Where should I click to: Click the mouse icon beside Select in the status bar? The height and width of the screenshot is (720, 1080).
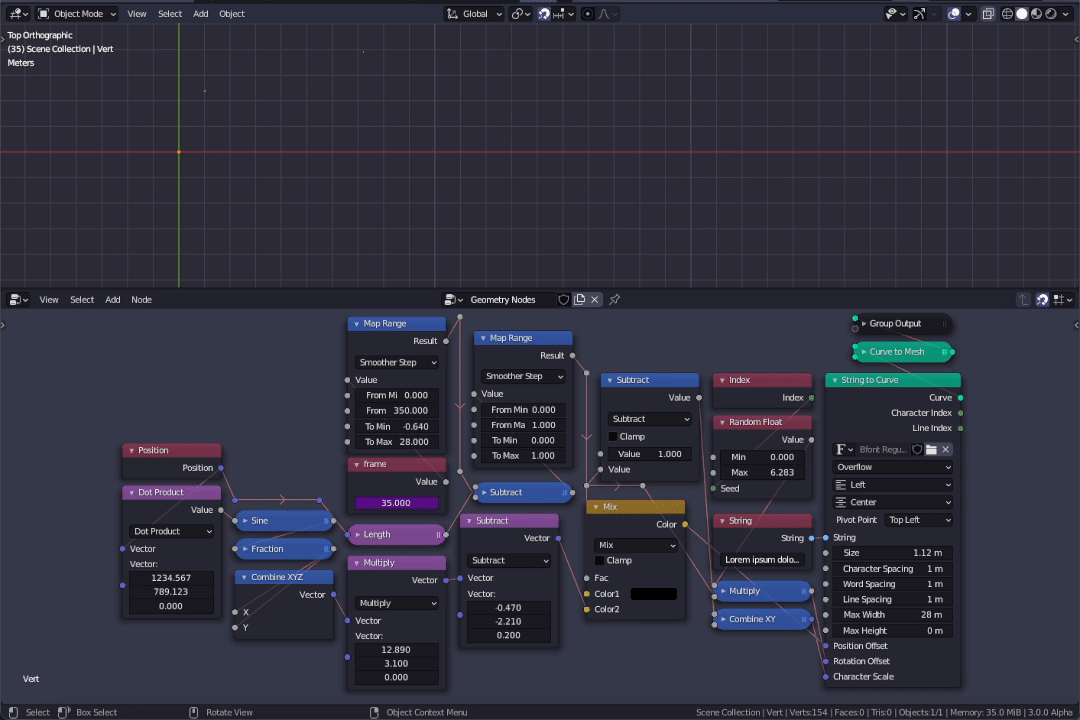click(x=13, y=712)
